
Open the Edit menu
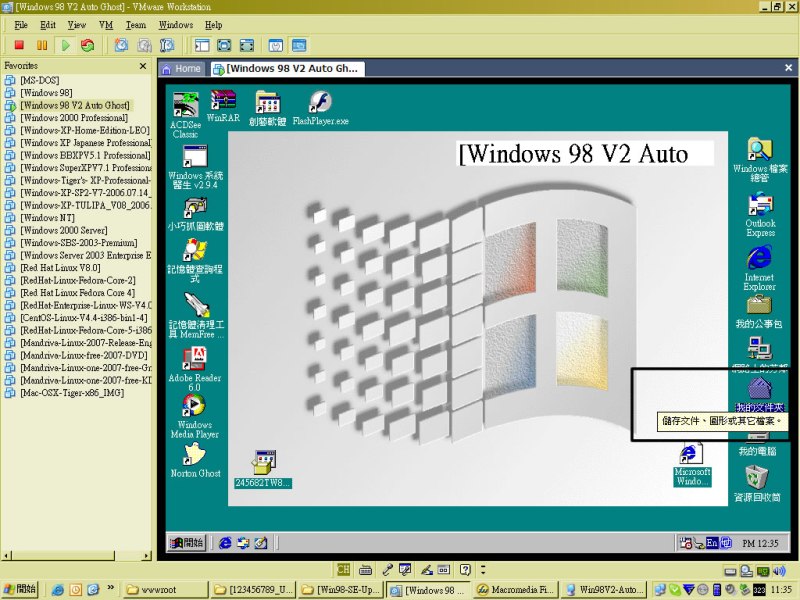click(48, 24)
